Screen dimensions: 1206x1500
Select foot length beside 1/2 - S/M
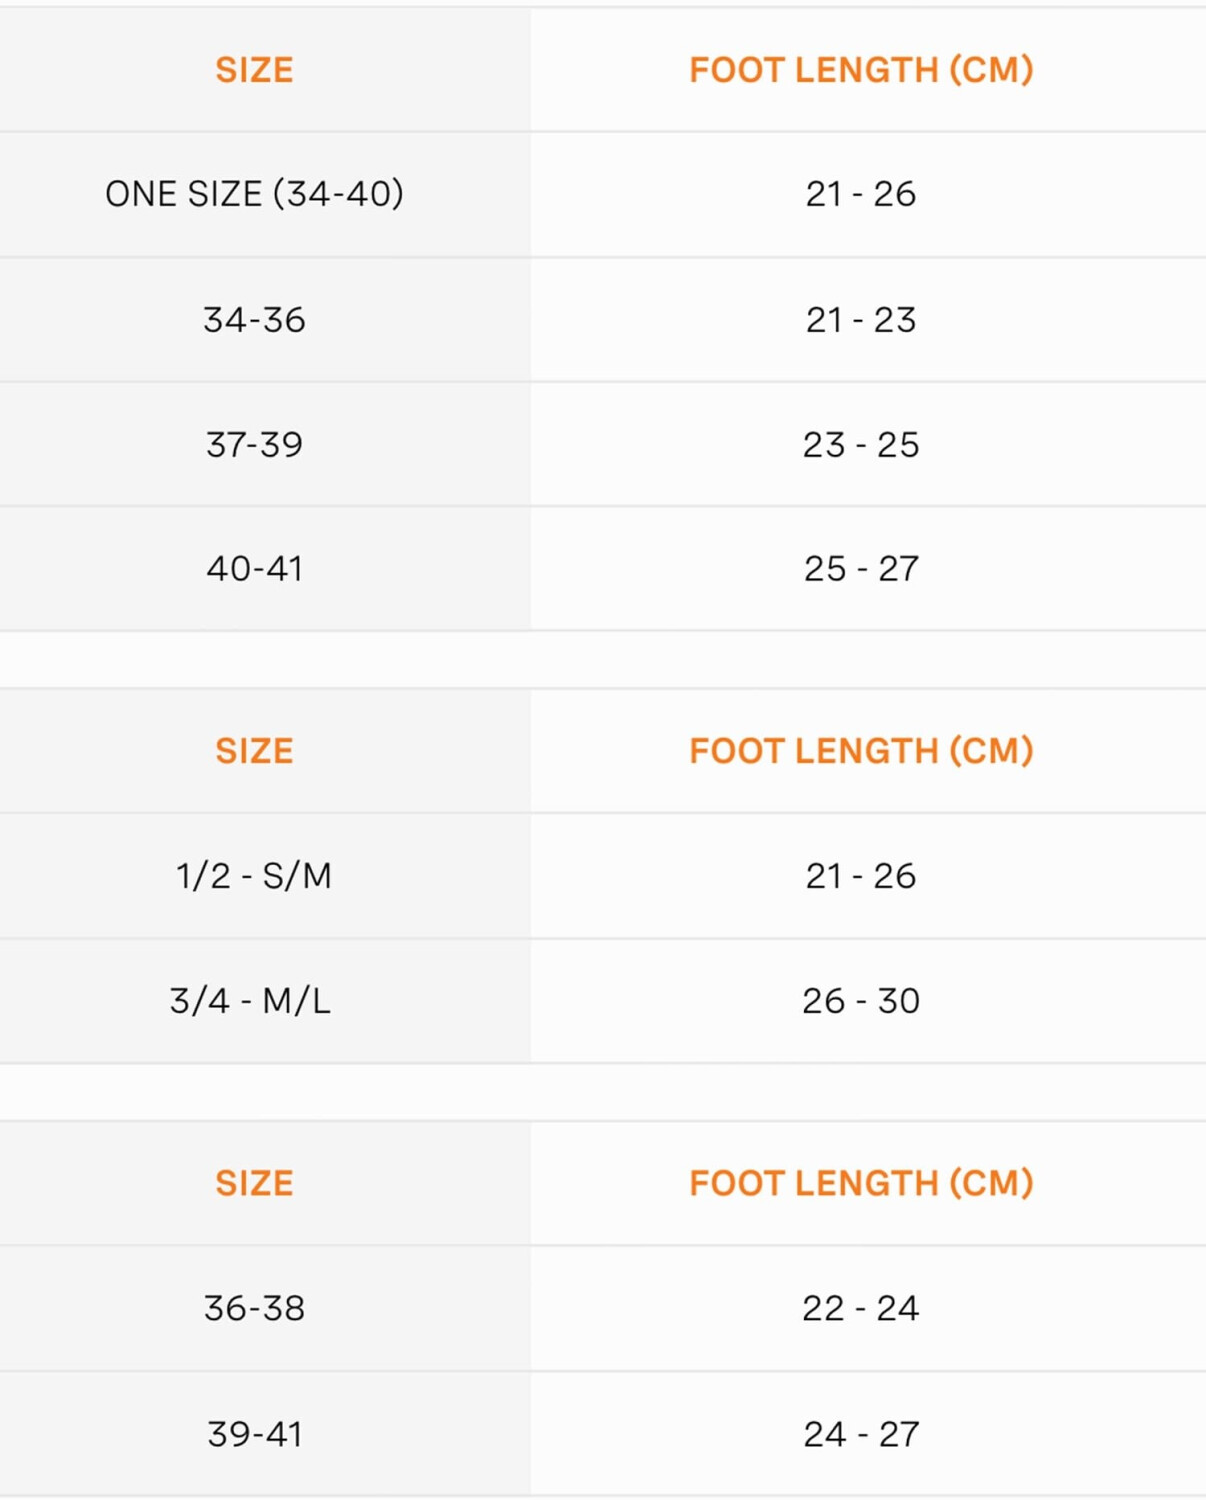click(x=860, y=876)
